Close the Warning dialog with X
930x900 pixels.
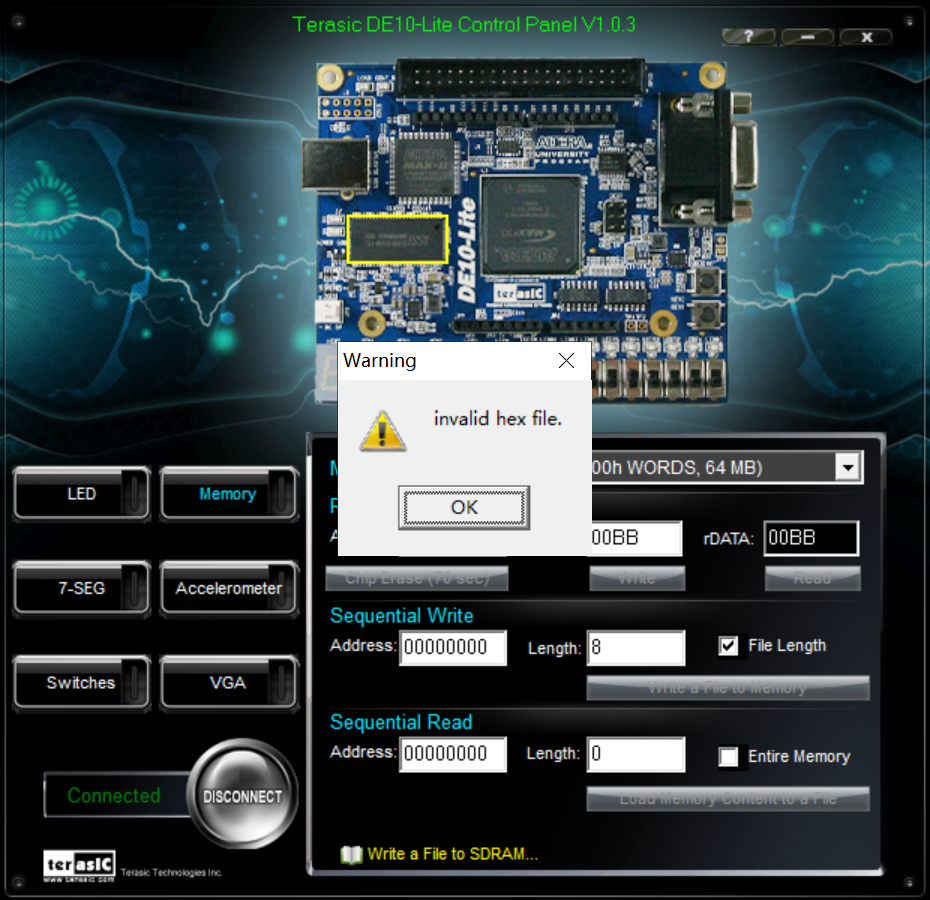coord(566,360)
